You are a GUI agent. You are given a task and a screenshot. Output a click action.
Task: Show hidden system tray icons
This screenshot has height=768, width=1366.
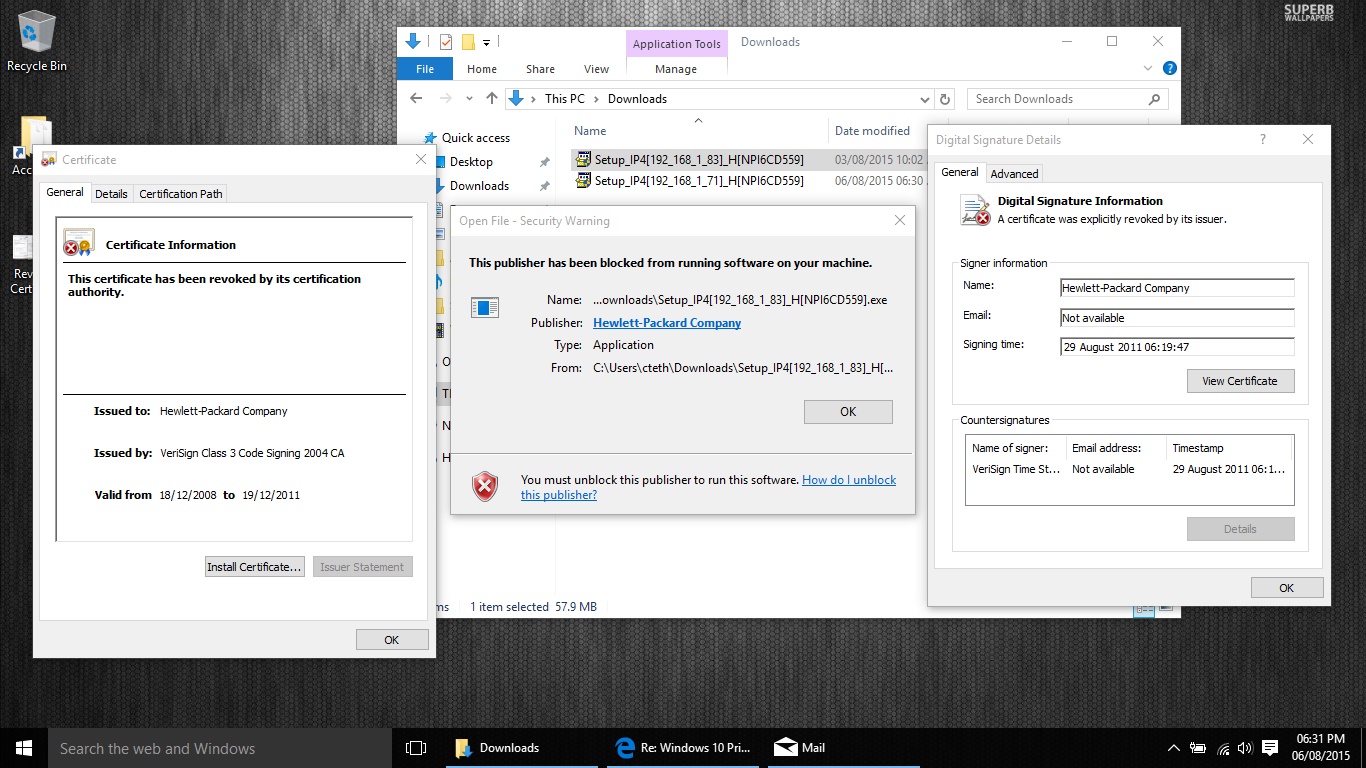tap(1174, 748)
